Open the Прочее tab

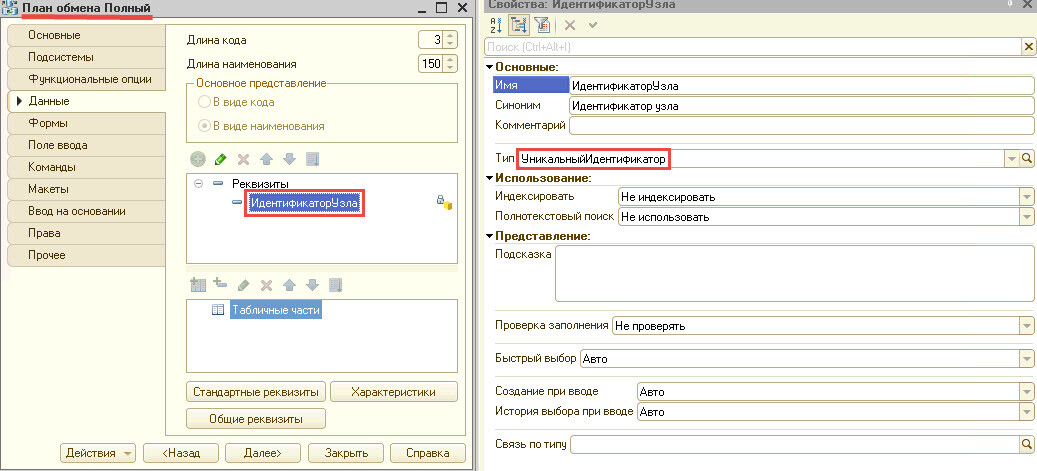[86, 255]
